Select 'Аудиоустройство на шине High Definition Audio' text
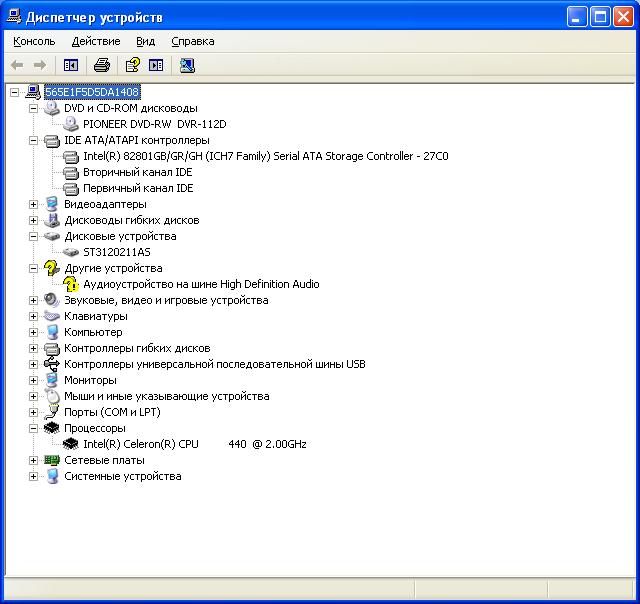This screenshot has height=604, width=640. (201, 284)
